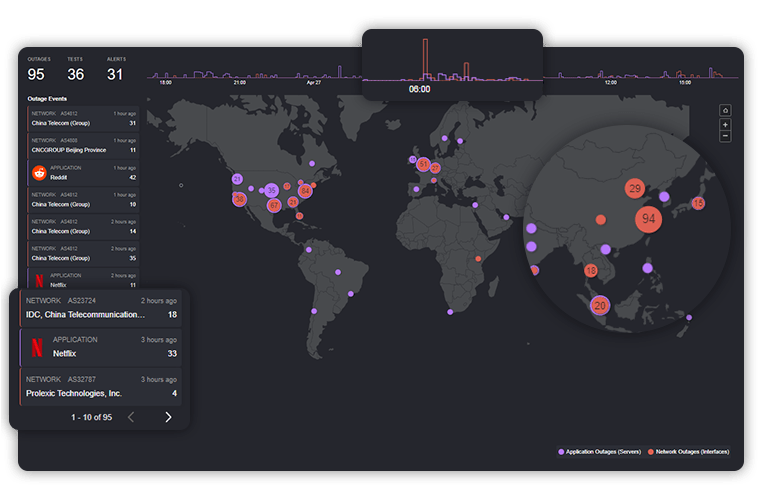Click the tall spike on the timeline at 06:00
This screenshot has height=500, width=760.
(425, 58)
